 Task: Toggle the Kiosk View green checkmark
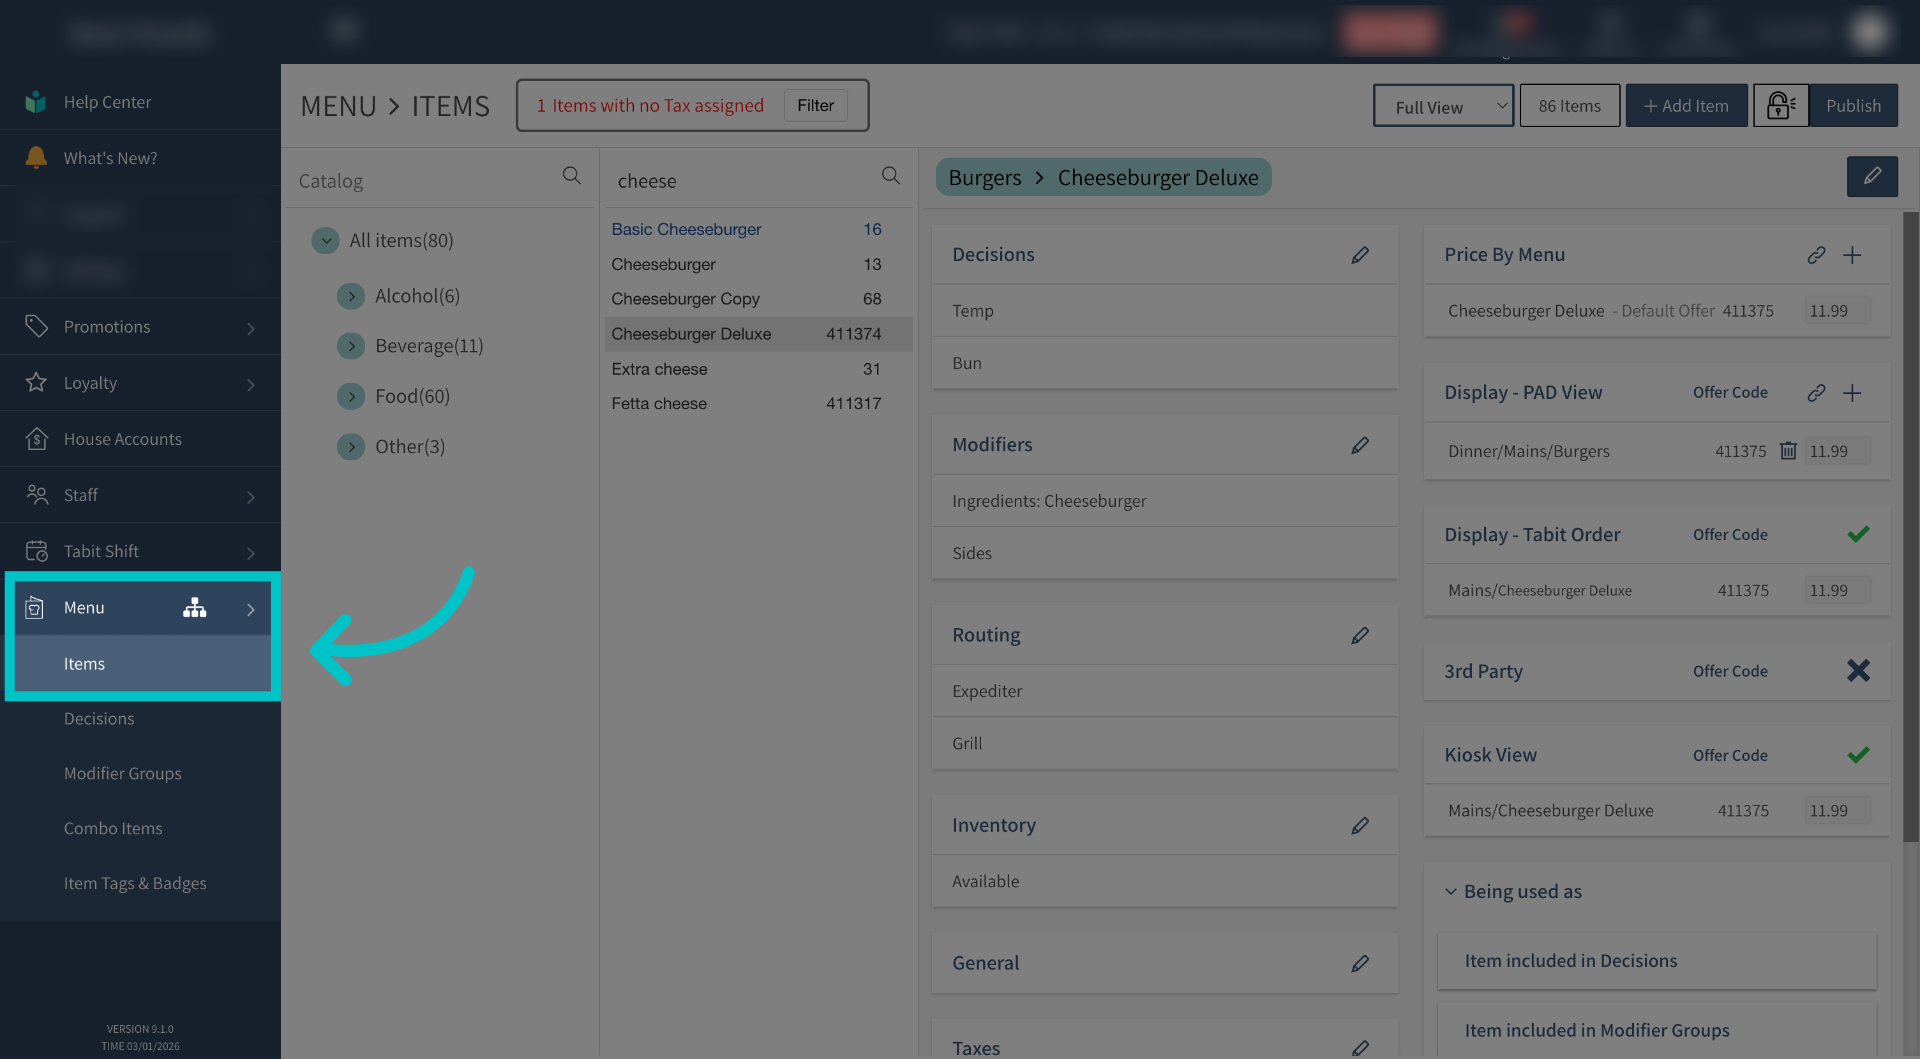(1858, 755)
